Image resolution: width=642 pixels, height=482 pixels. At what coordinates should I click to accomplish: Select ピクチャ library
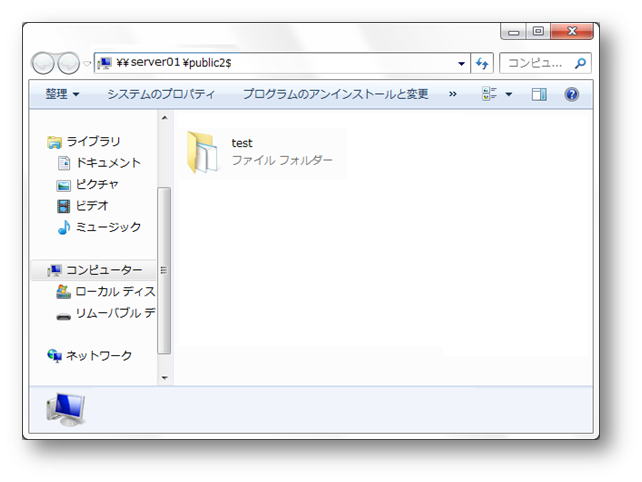[x=97, y=184]
